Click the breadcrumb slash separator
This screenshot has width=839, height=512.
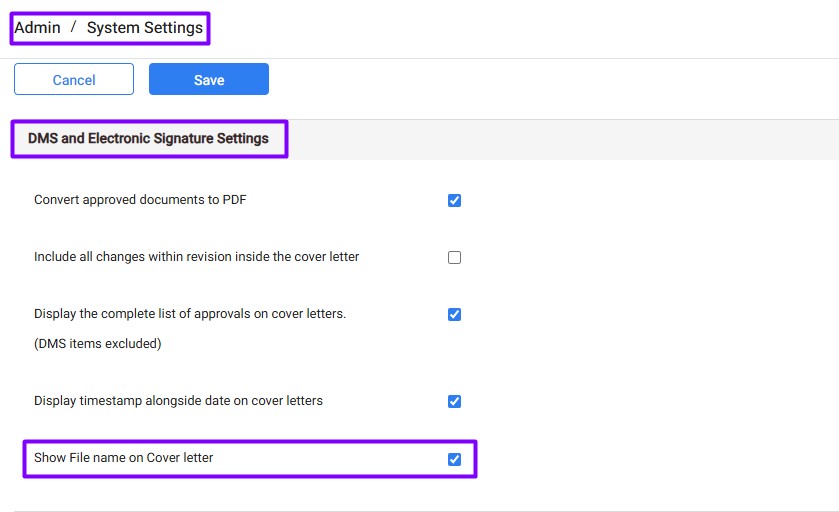coord(73,28)
